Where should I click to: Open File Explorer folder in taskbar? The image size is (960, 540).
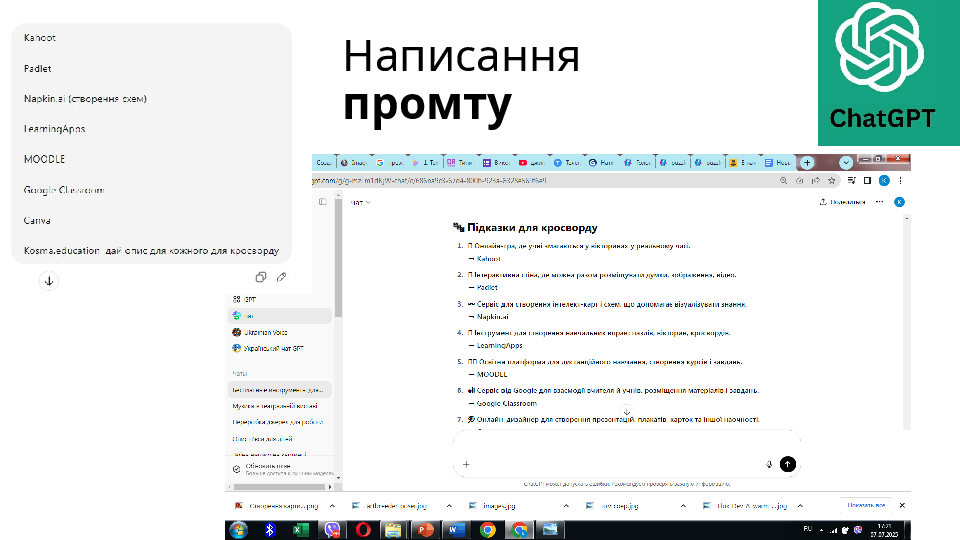393,530
